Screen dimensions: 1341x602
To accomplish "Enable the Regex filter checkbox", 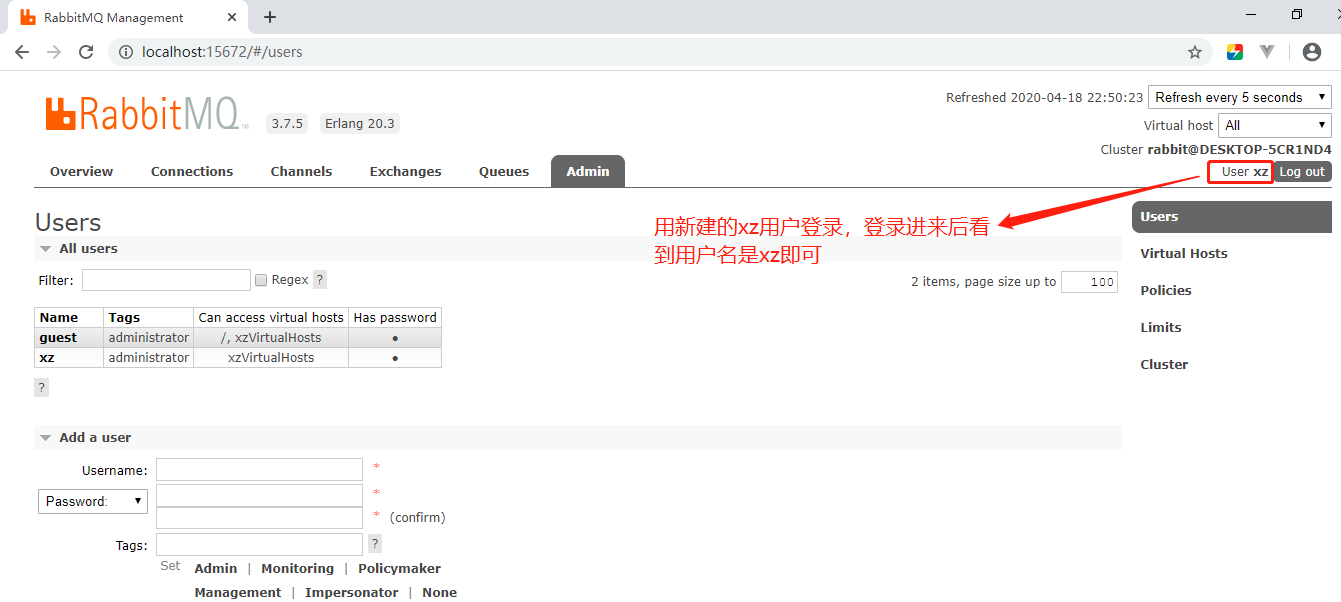I will (x=261, y=280).
